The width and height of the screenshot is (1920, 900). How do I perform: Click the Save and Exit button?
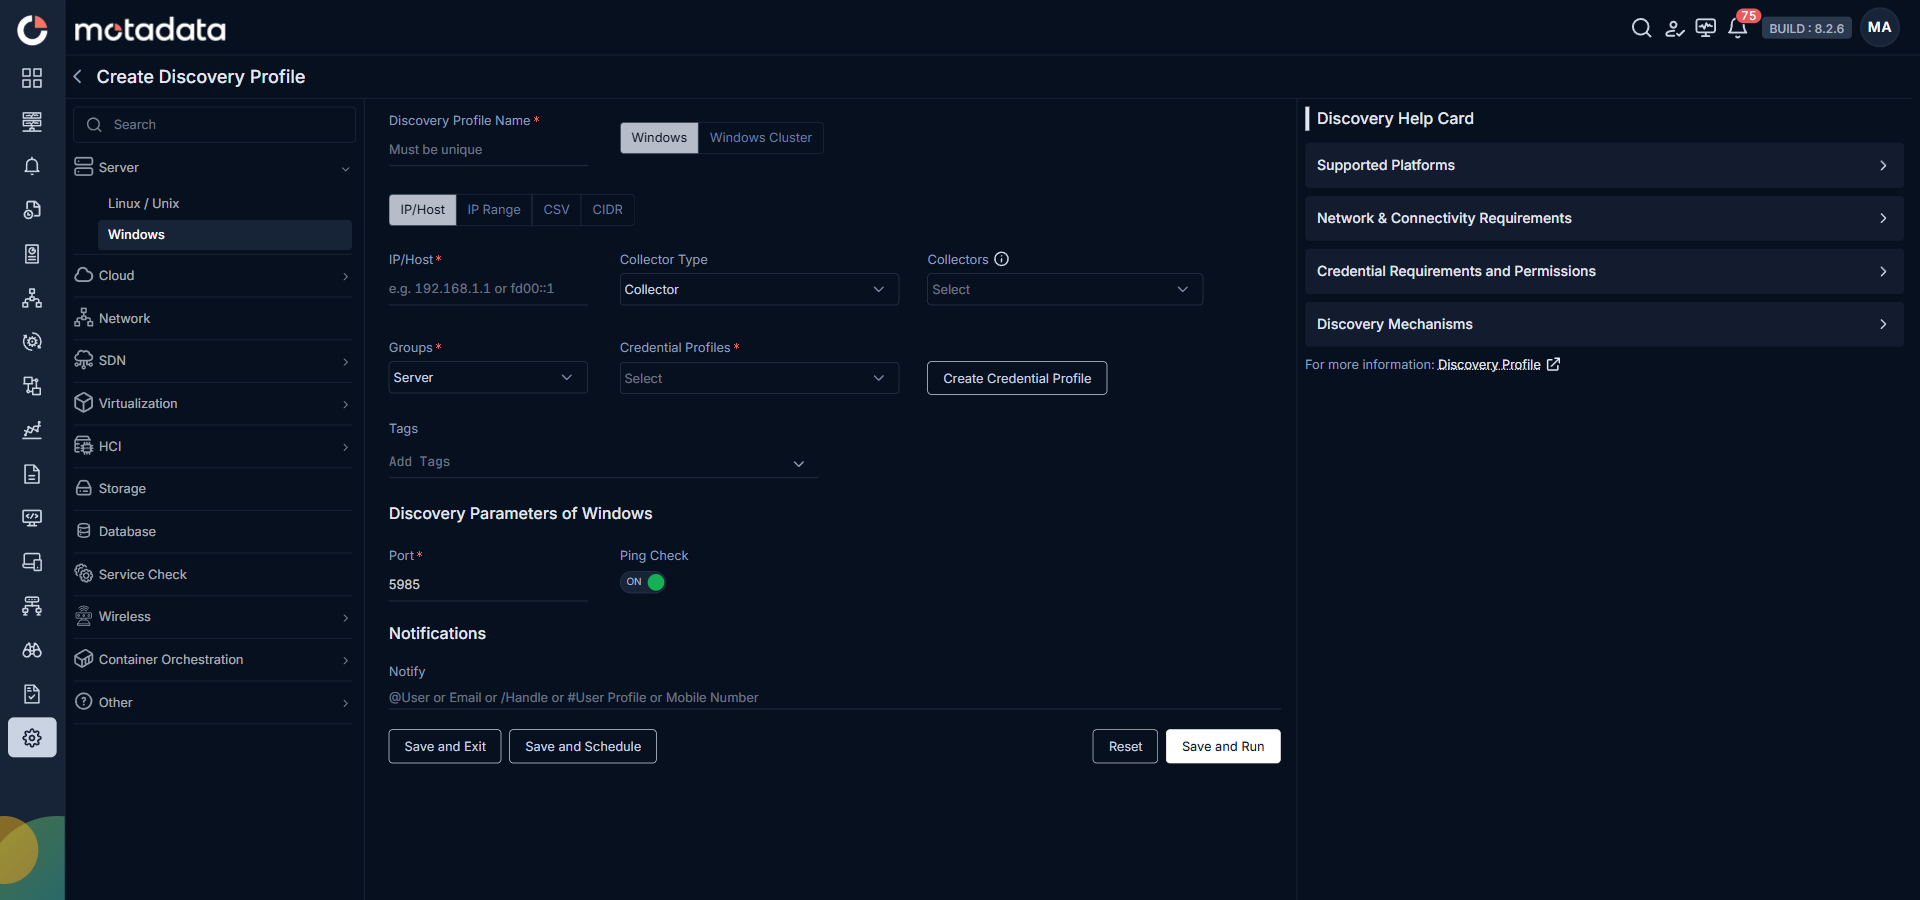pos(445,746)
